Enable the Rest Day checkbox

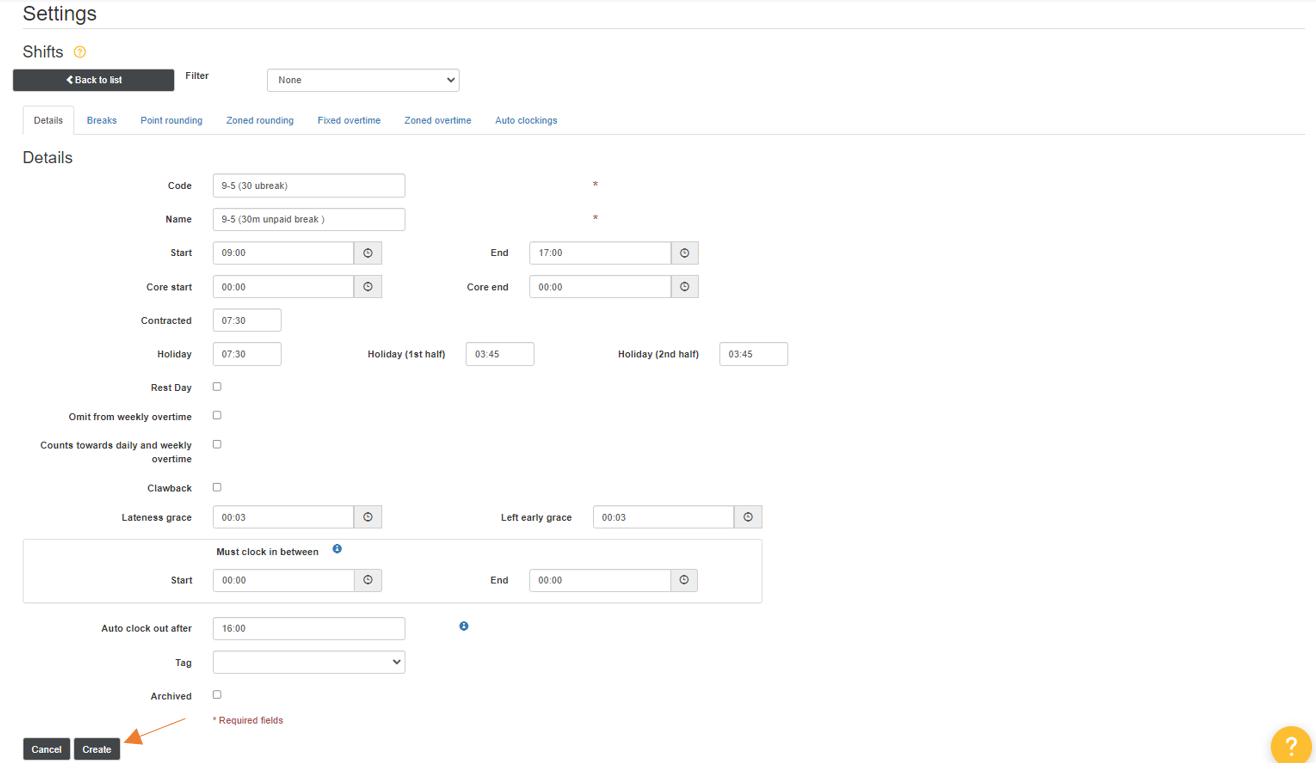tap(217, 385)
